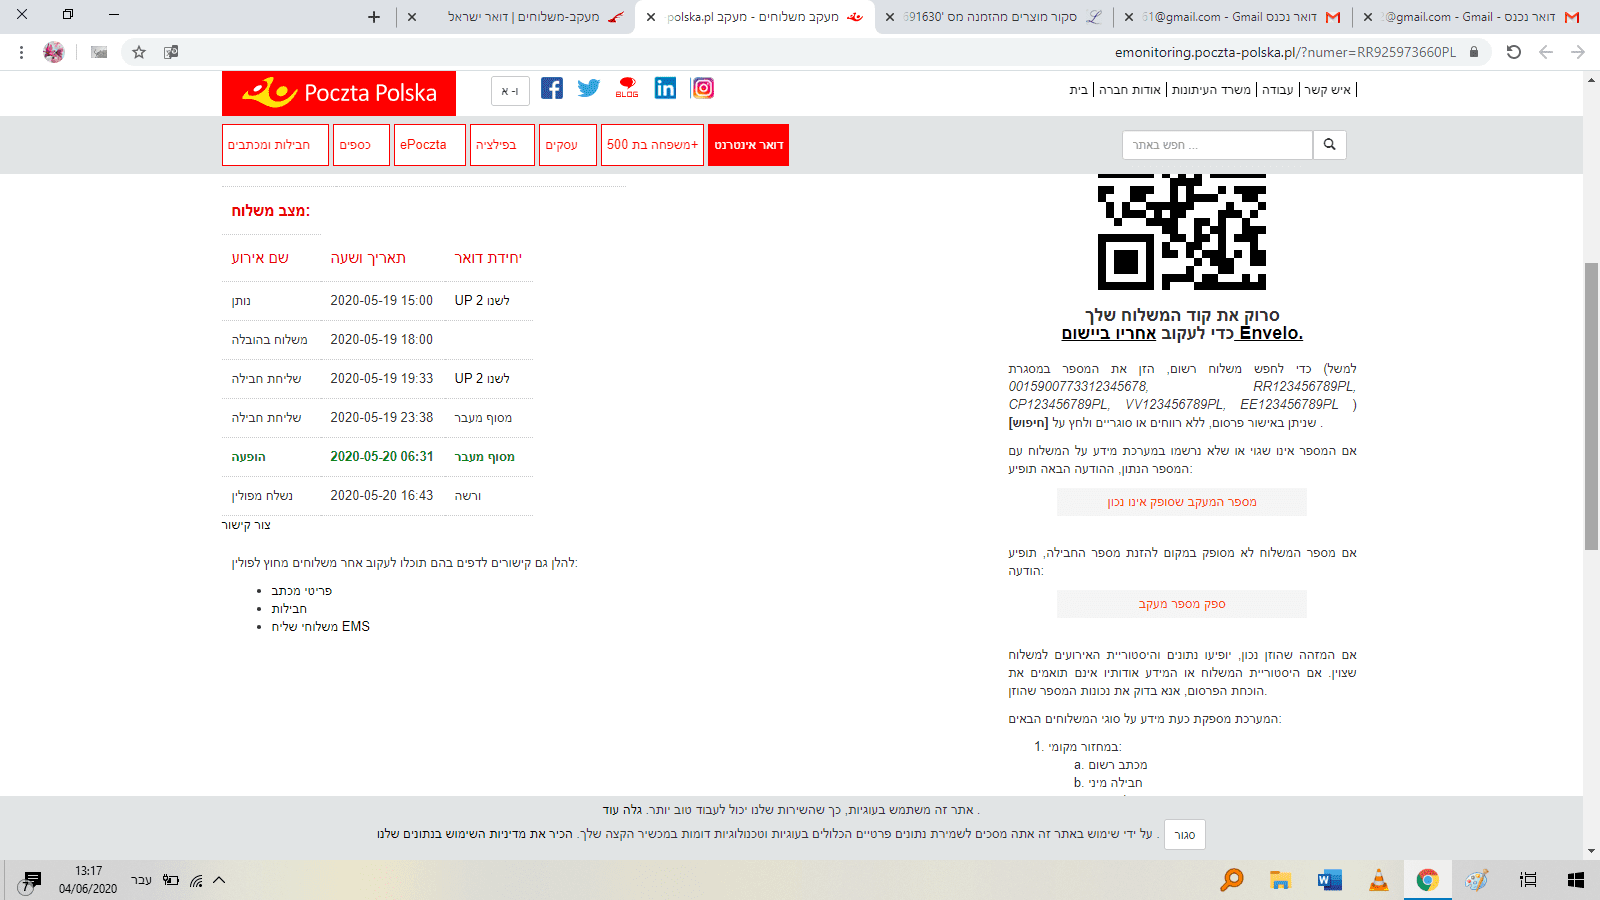Open the LinkedIn icon in the header

pos(665,89)
